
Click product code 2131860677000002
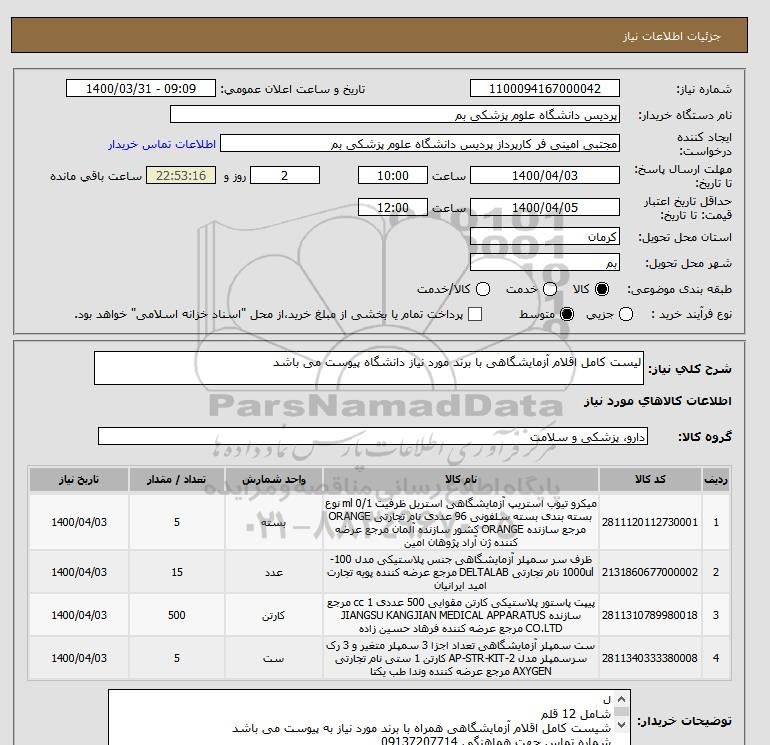click(650, 572)
